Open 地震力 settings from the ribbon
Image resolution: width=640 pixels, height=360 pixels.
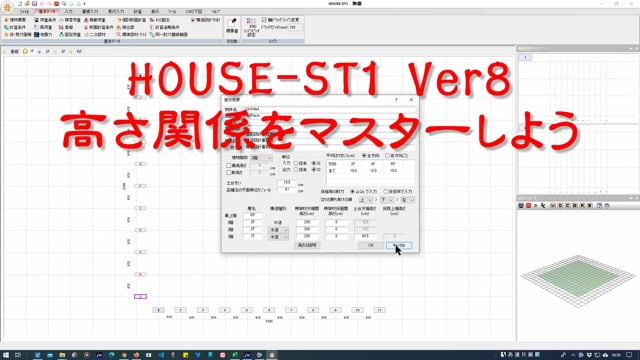(x=43, y=35)
